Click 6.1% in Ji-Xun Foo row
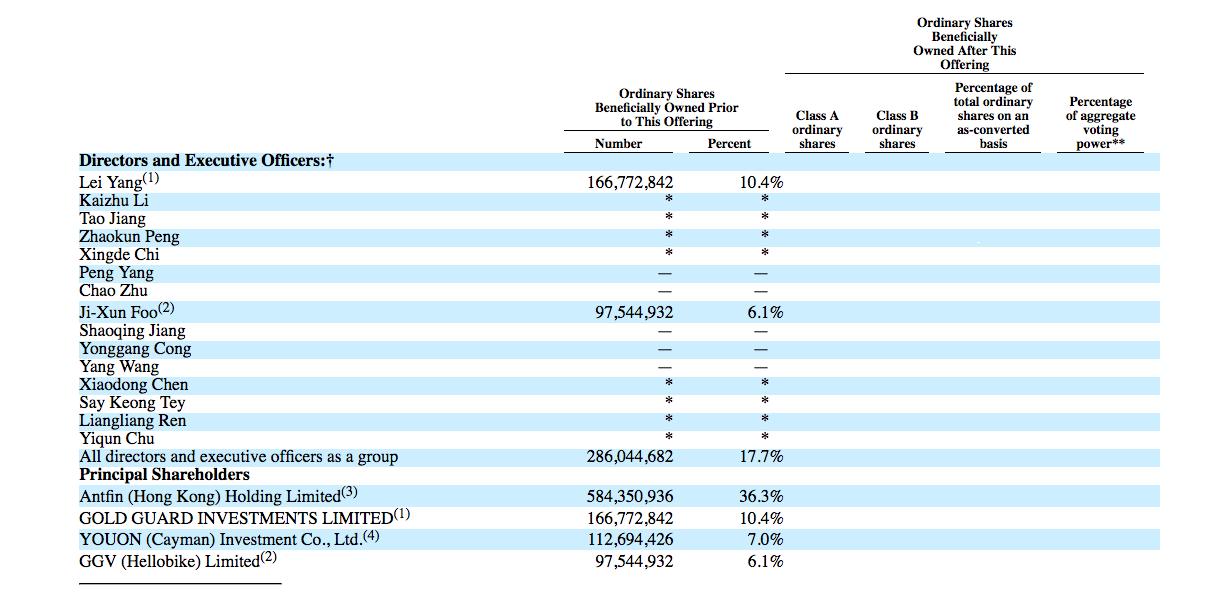The height and width of the screenshot is (597, 1226). (765, 312)
